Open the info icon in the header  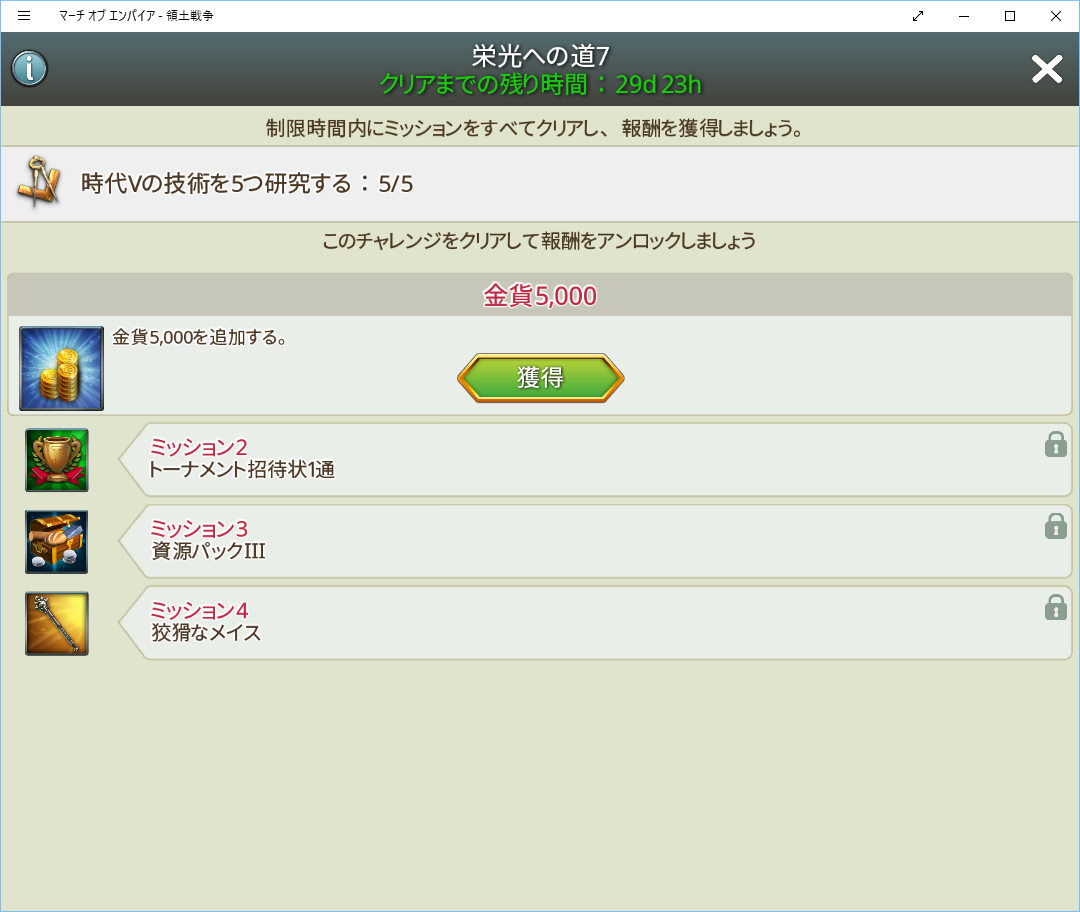[28, 69]
